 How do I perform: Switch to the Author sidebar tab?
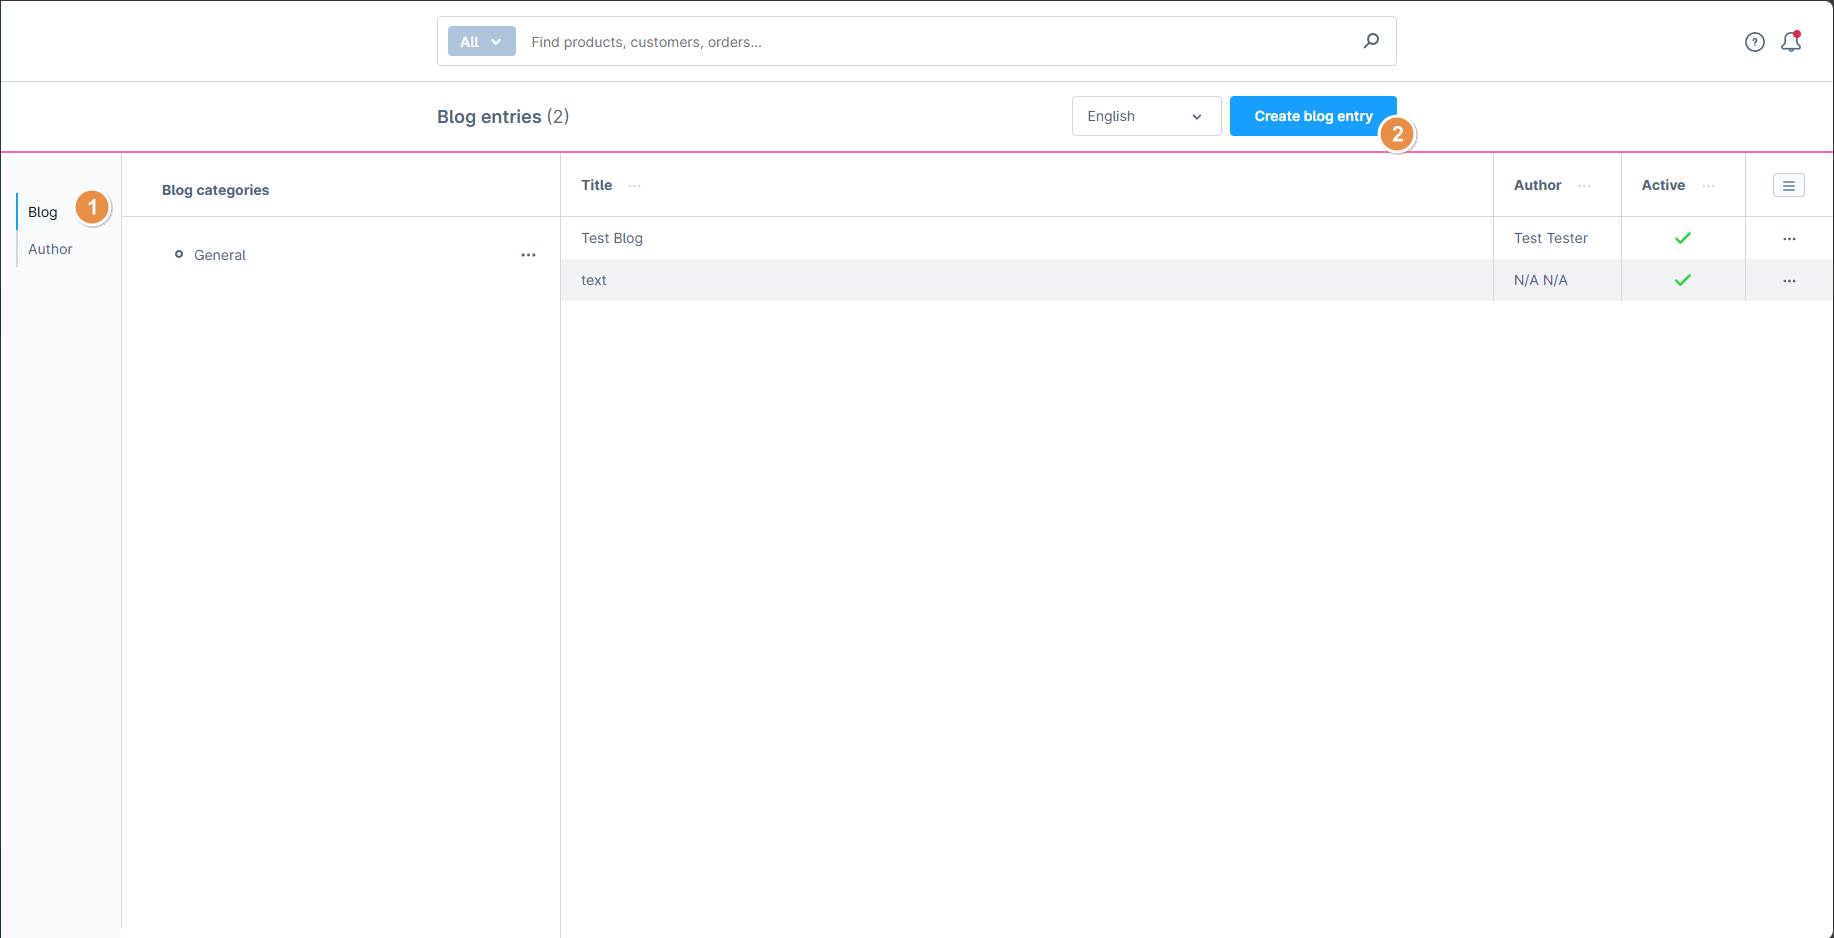coord(50,249)
